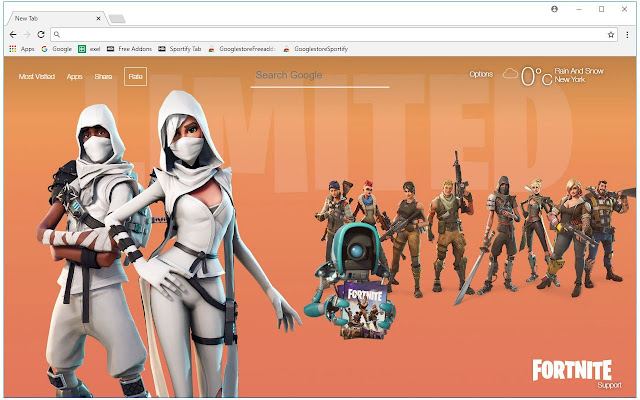640x400 pixels.
Task: Go back with the browser back arrow
Action: click(13, 35)
